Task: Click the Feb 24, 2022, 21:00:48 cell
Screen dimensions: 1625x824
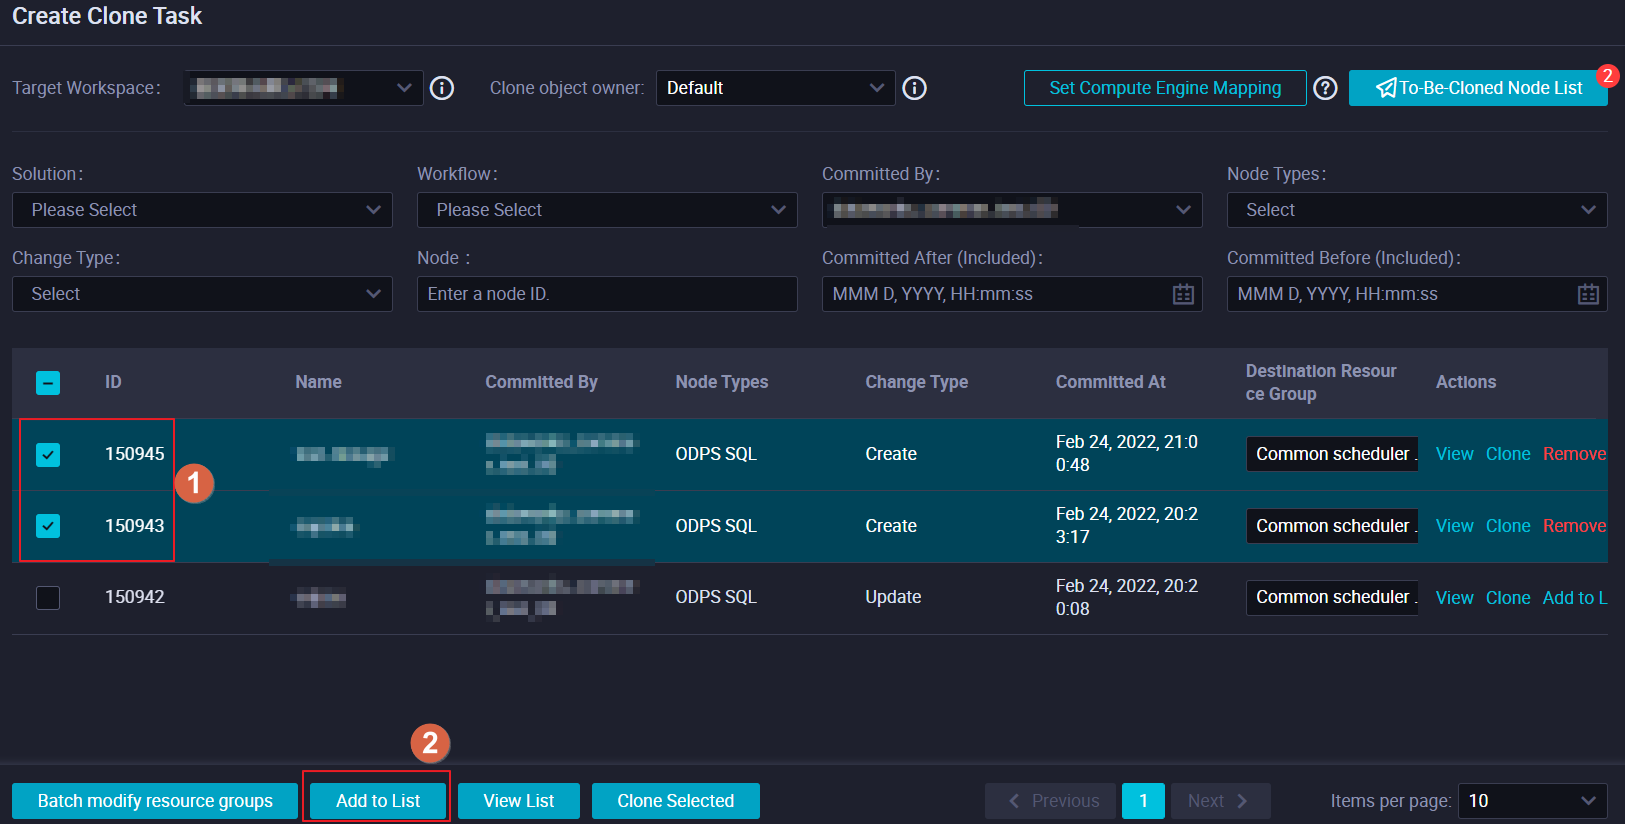Action: coord(1127,454)
